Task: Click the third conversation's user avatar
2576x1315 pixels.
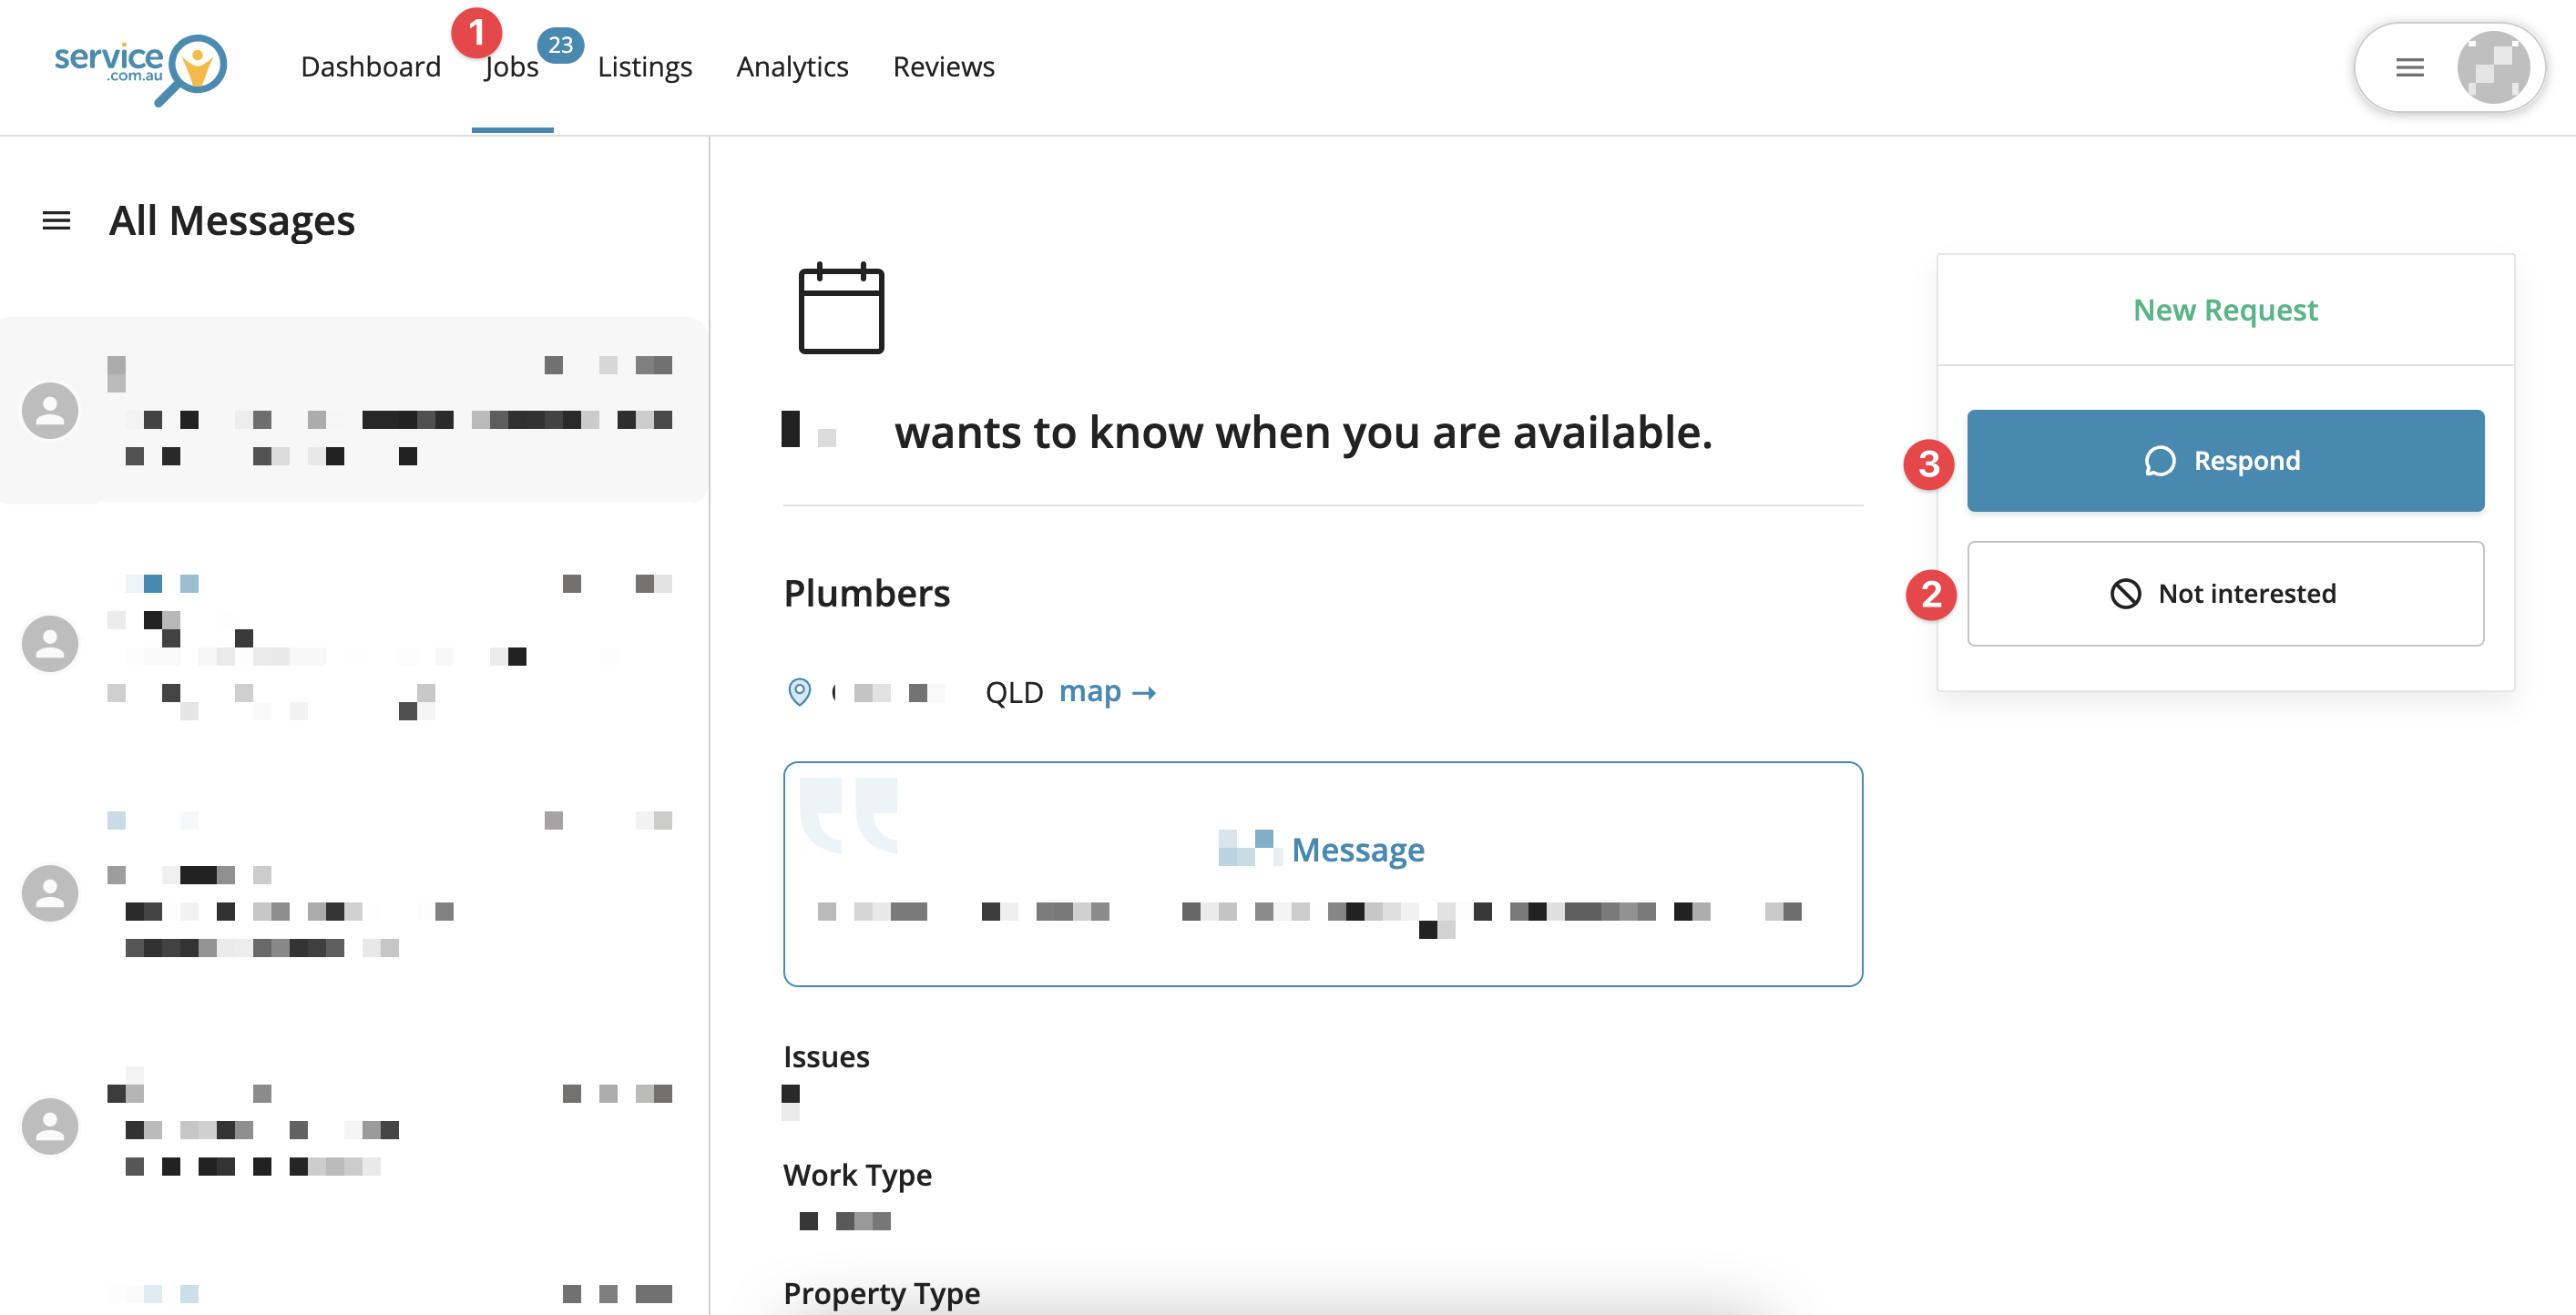Action: 50,893
